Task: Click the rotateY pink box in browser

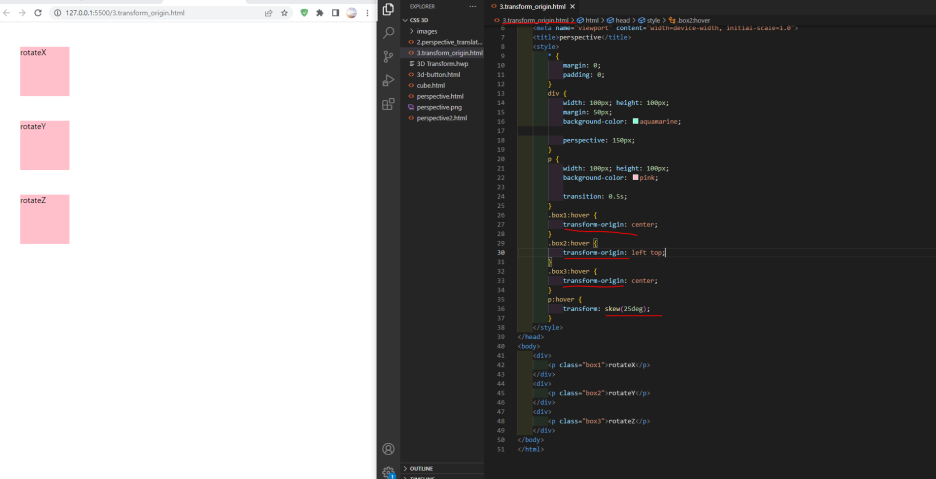Action: (45, 145)
